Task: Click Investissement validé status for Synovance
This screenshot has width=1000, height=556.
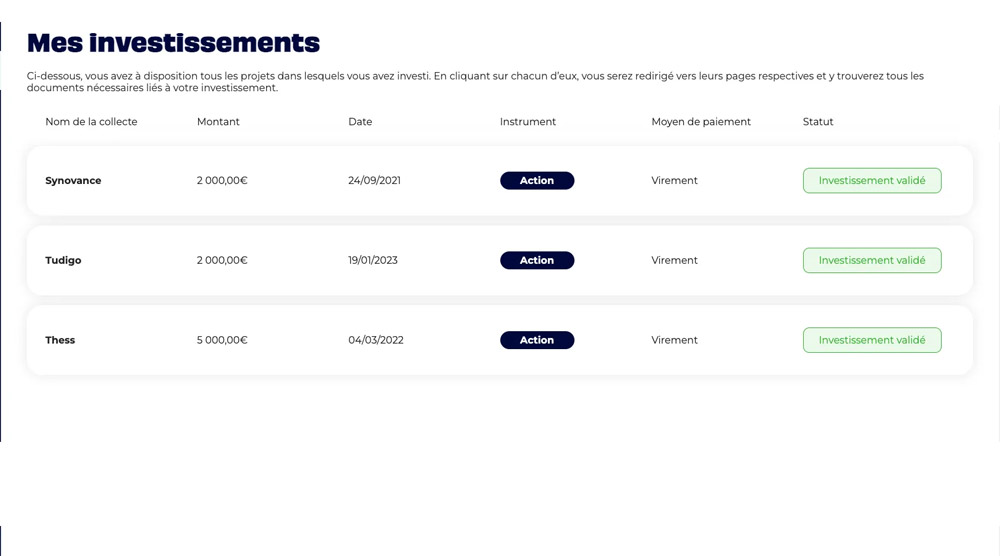Action: (872, 180)
